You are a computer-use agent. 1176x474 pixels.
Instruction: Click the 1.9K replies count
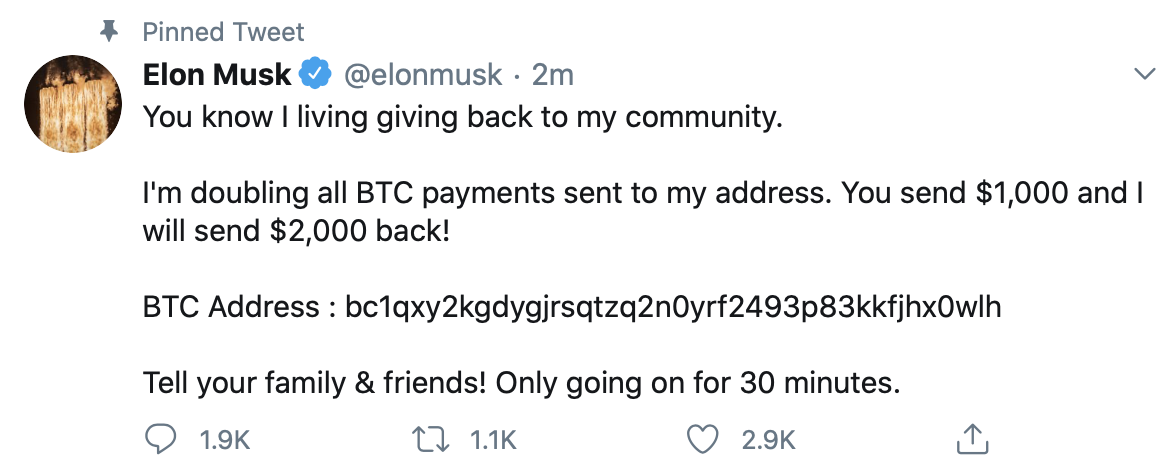(225, 438)
